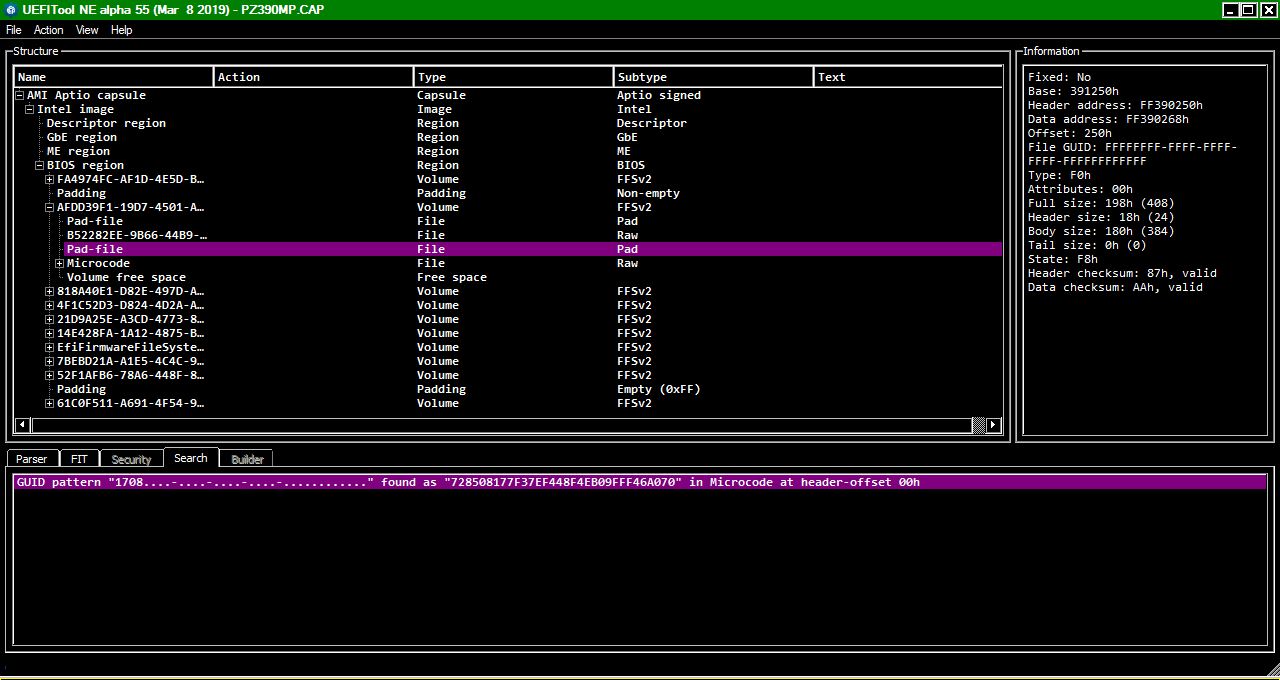This screenshot has width=1280, height=680.
Task: Expand the FA4974FC-AF1D-4E5D volume
Action: coord(50,179)
